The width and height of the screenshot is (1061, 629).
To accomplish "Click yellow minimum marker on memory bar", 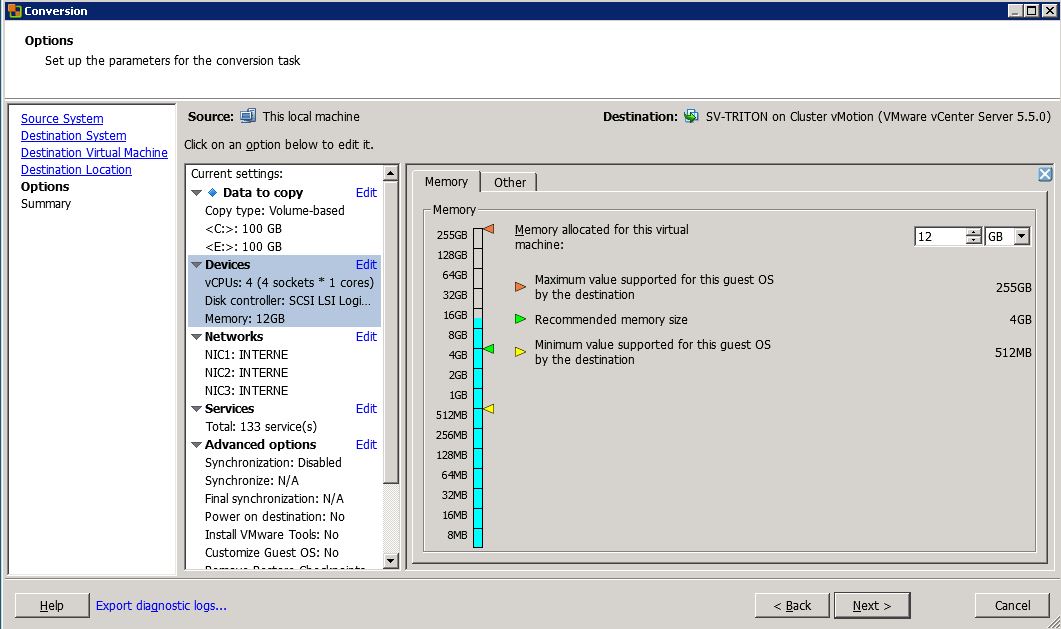I will pos(489,409).
